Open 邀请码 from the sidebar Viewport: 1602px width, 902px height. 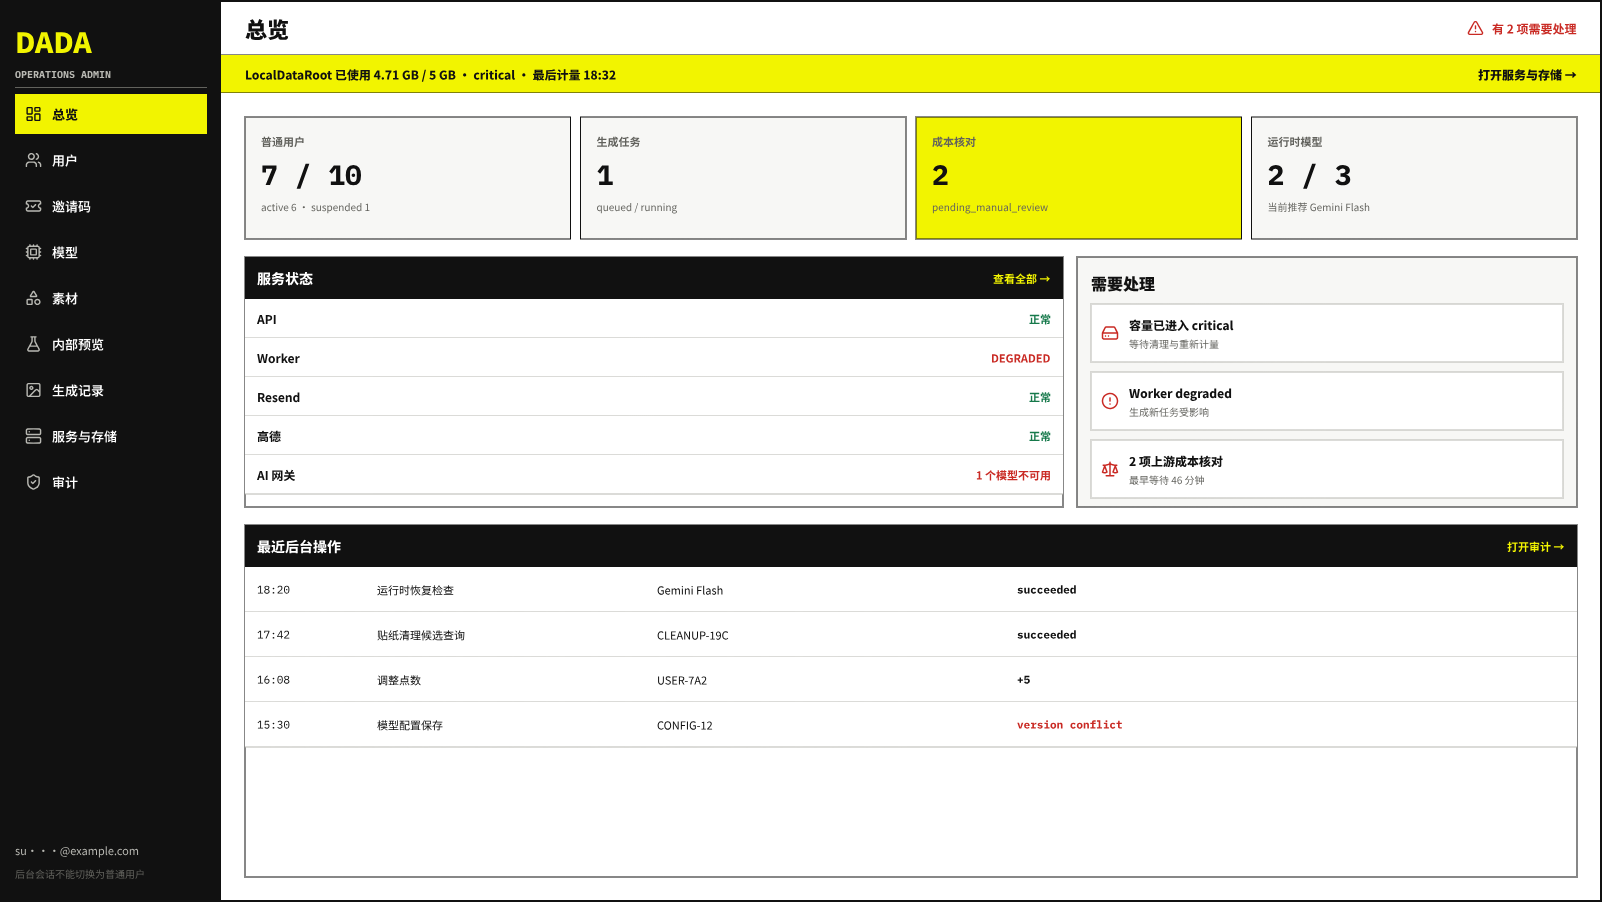(111, 206)
